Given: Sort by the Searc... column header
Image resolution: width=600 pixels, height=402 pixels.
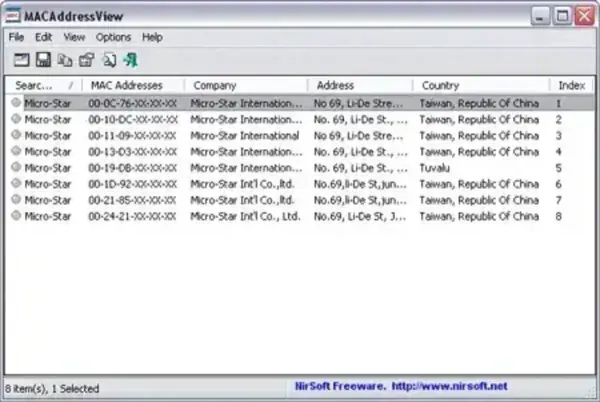Looking at the screenshot, I should [44, 85].
